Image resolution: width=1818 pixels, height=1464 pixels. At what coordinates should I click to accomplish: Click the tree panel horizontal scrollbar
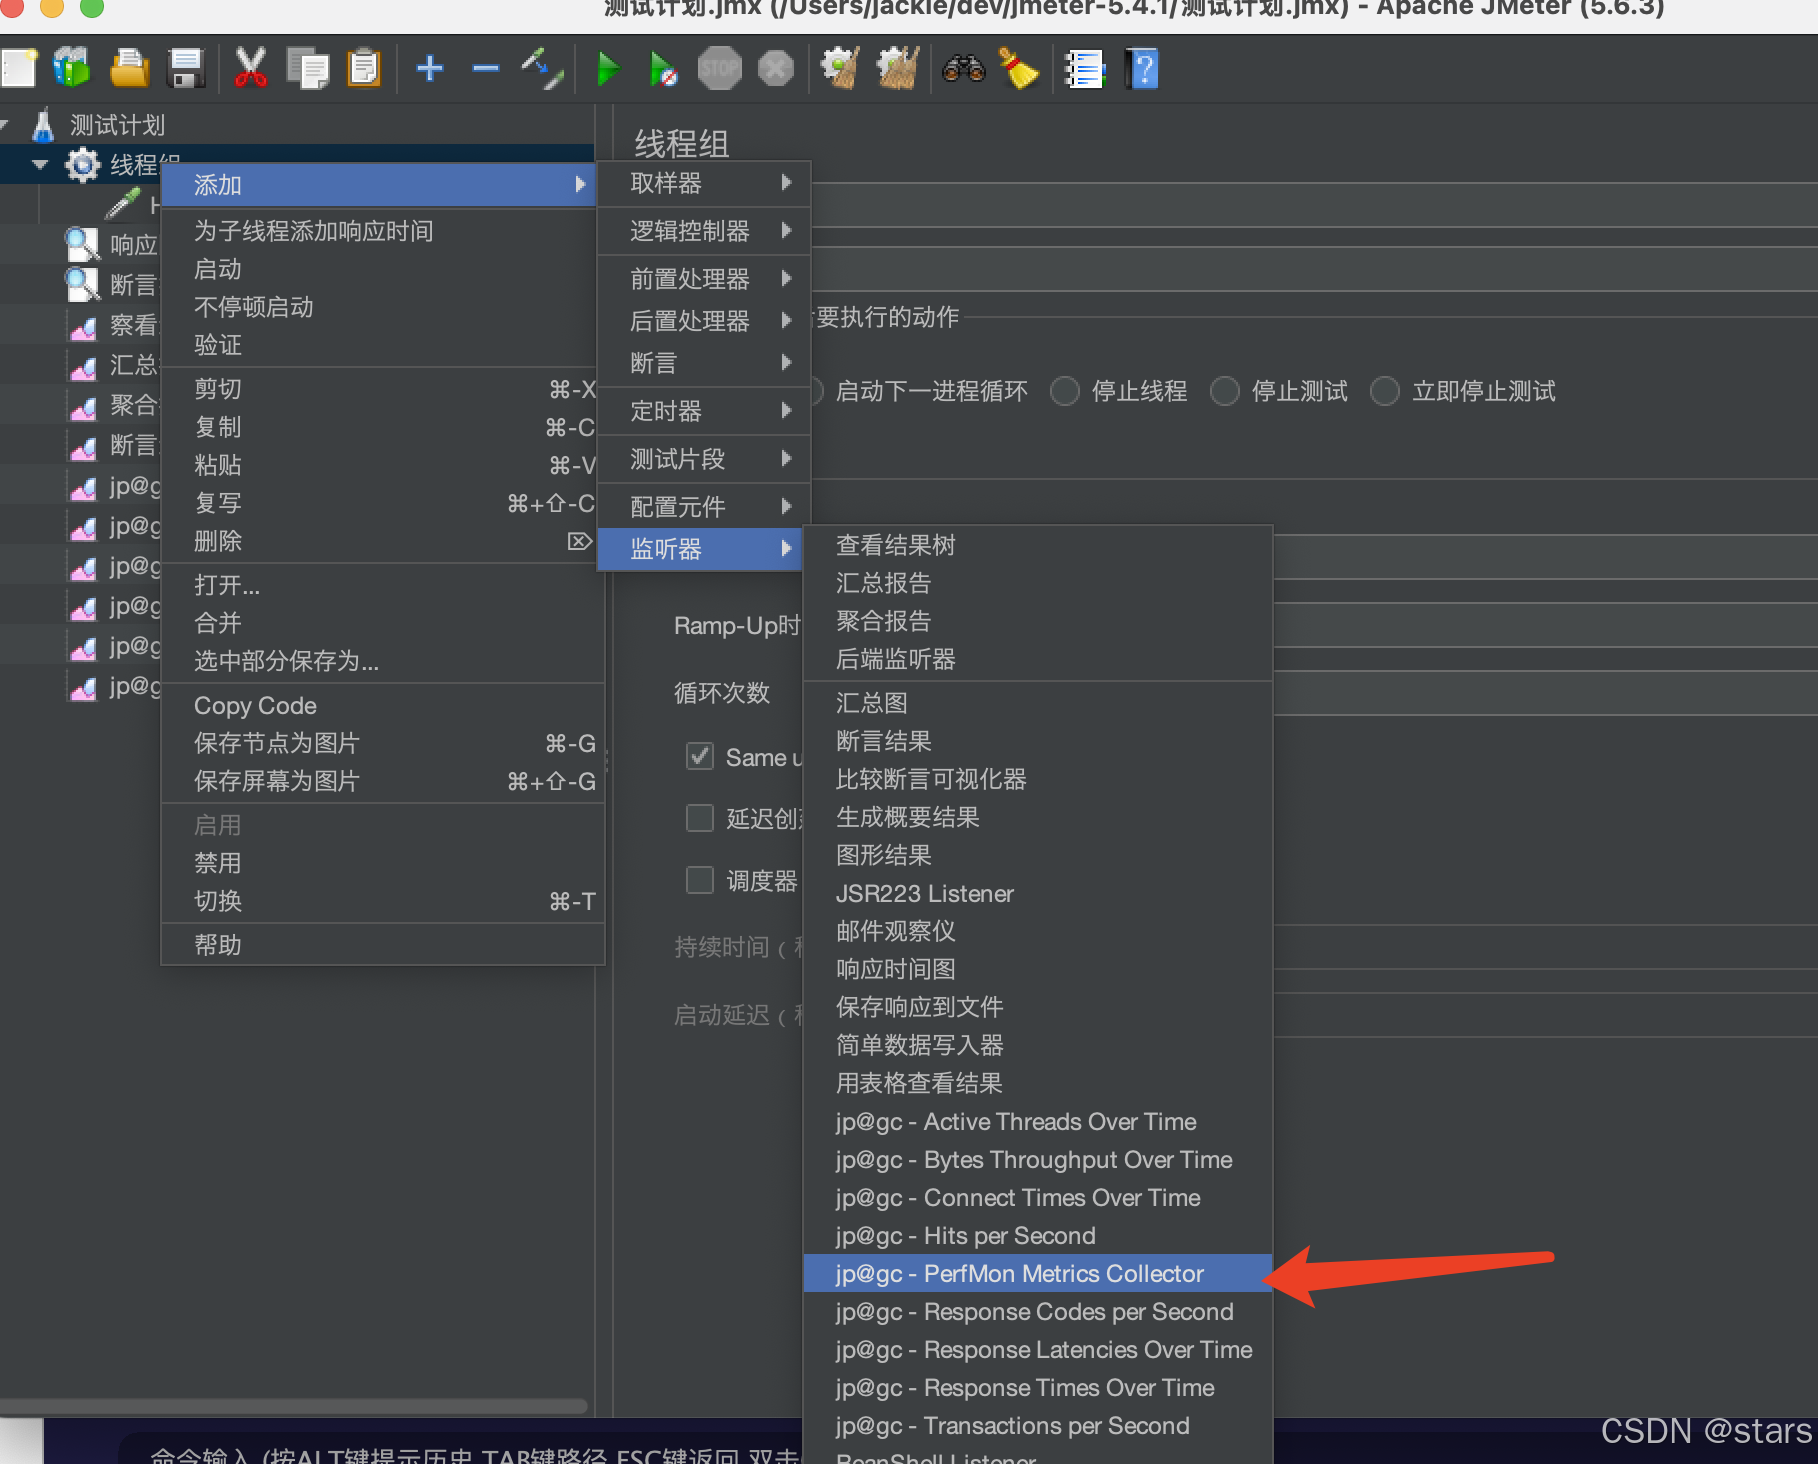(x=293, y=1406)
